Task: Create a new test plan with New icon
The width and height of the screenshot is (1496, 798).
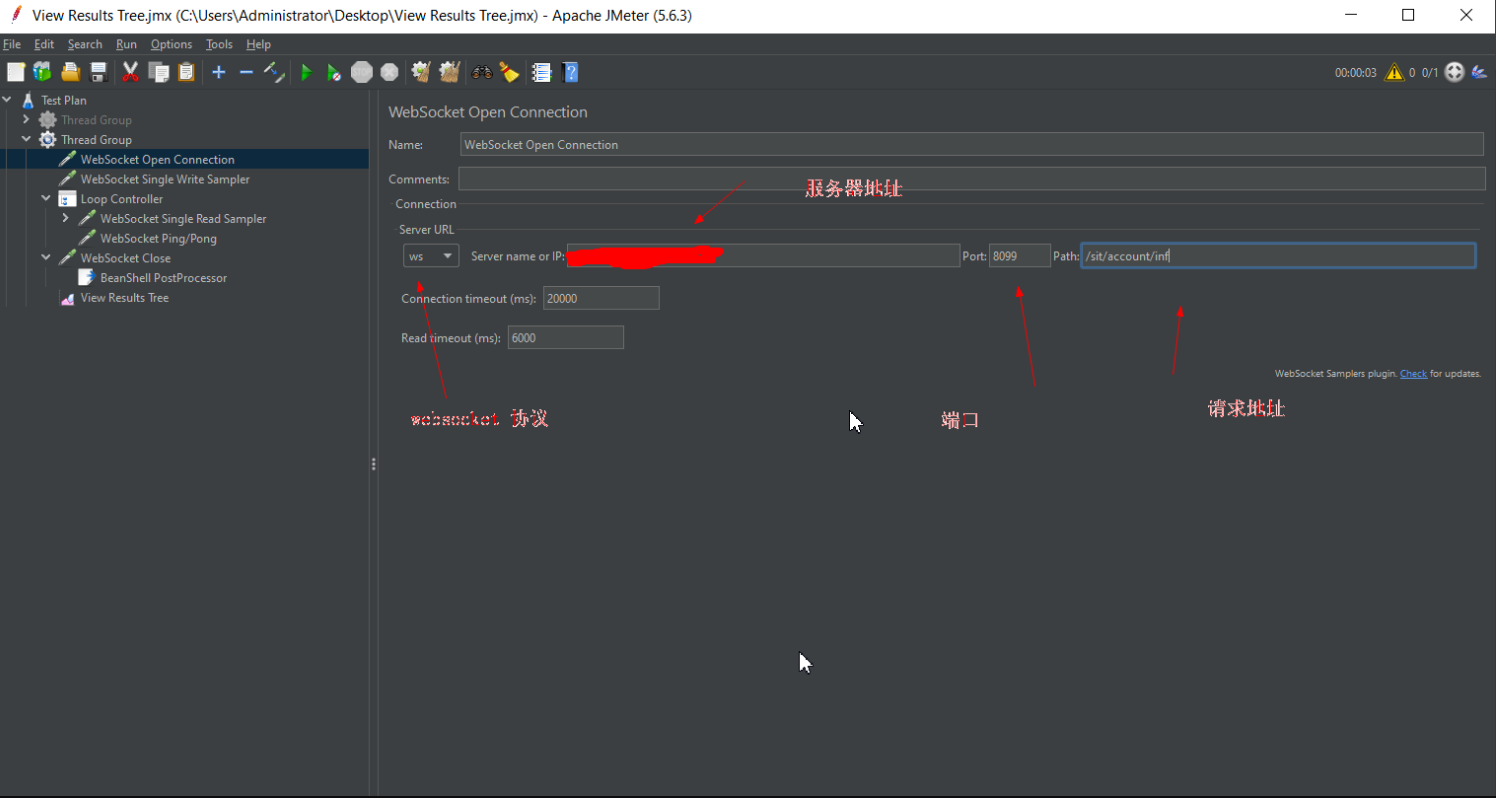Action: (x=15, y=72)
